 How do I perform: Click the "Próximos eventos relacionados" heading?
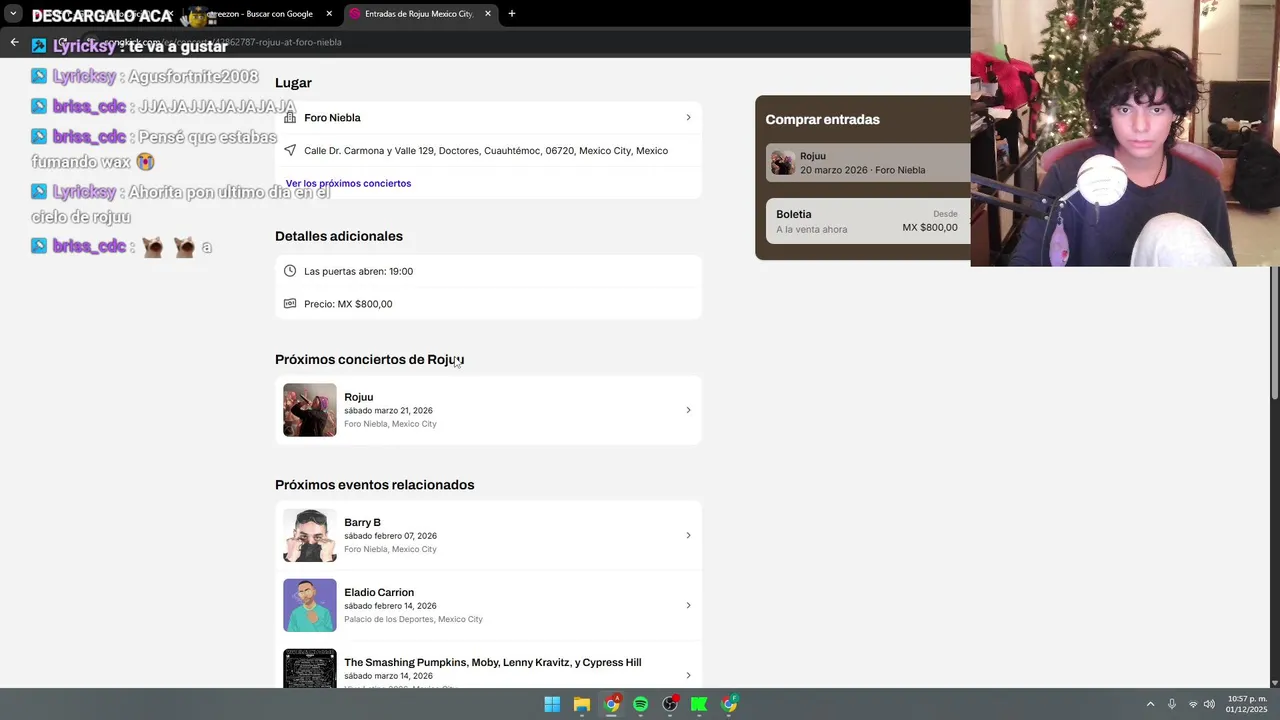coord(375,485)
